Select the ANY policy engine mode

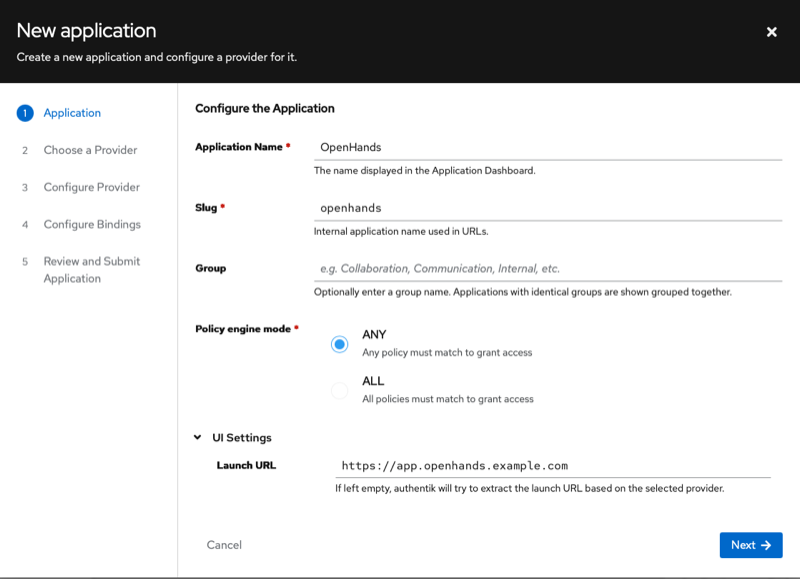click(339, 344)
